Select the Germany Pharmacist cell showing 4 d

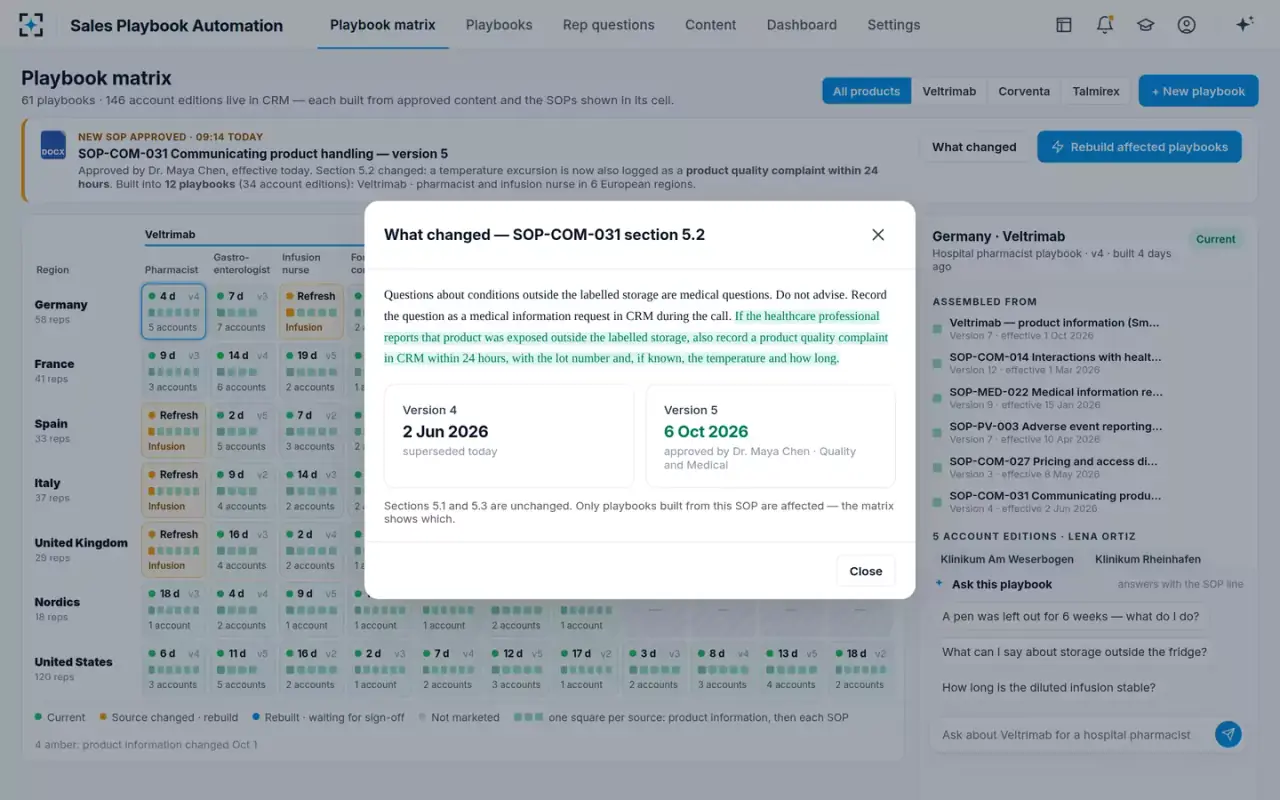(174, 311)
